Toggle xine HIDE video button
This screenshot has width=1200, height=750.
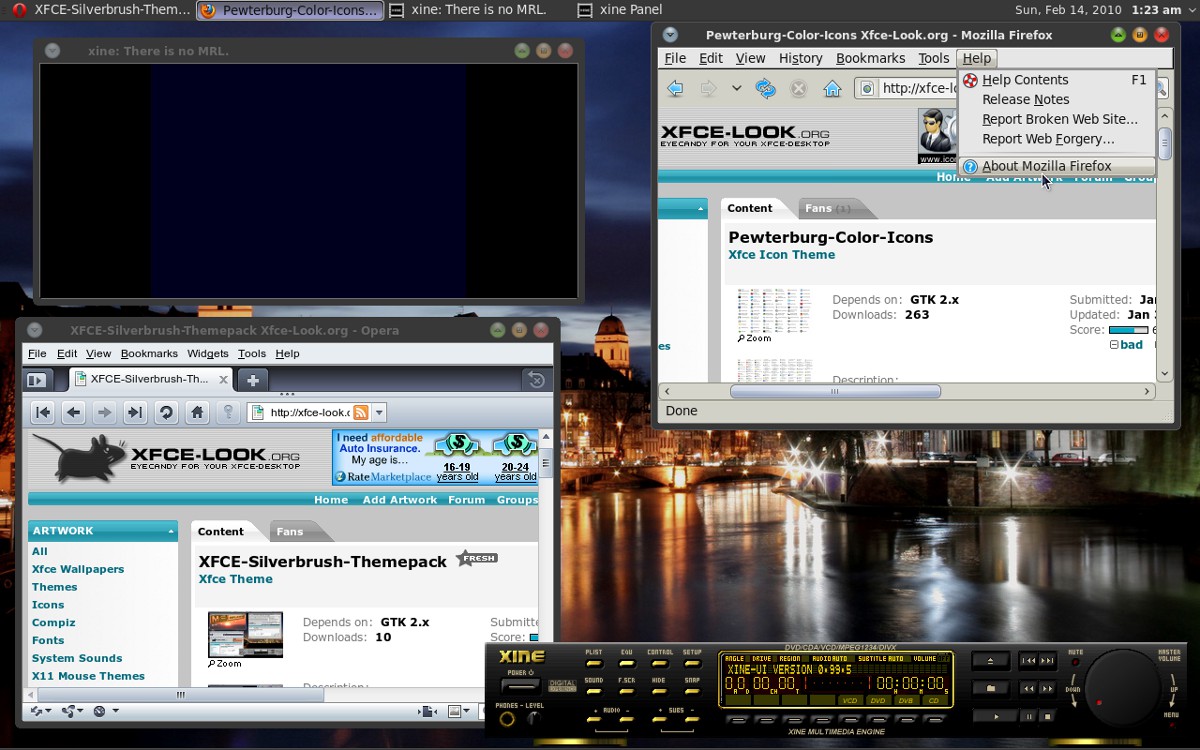pos(660,691)
